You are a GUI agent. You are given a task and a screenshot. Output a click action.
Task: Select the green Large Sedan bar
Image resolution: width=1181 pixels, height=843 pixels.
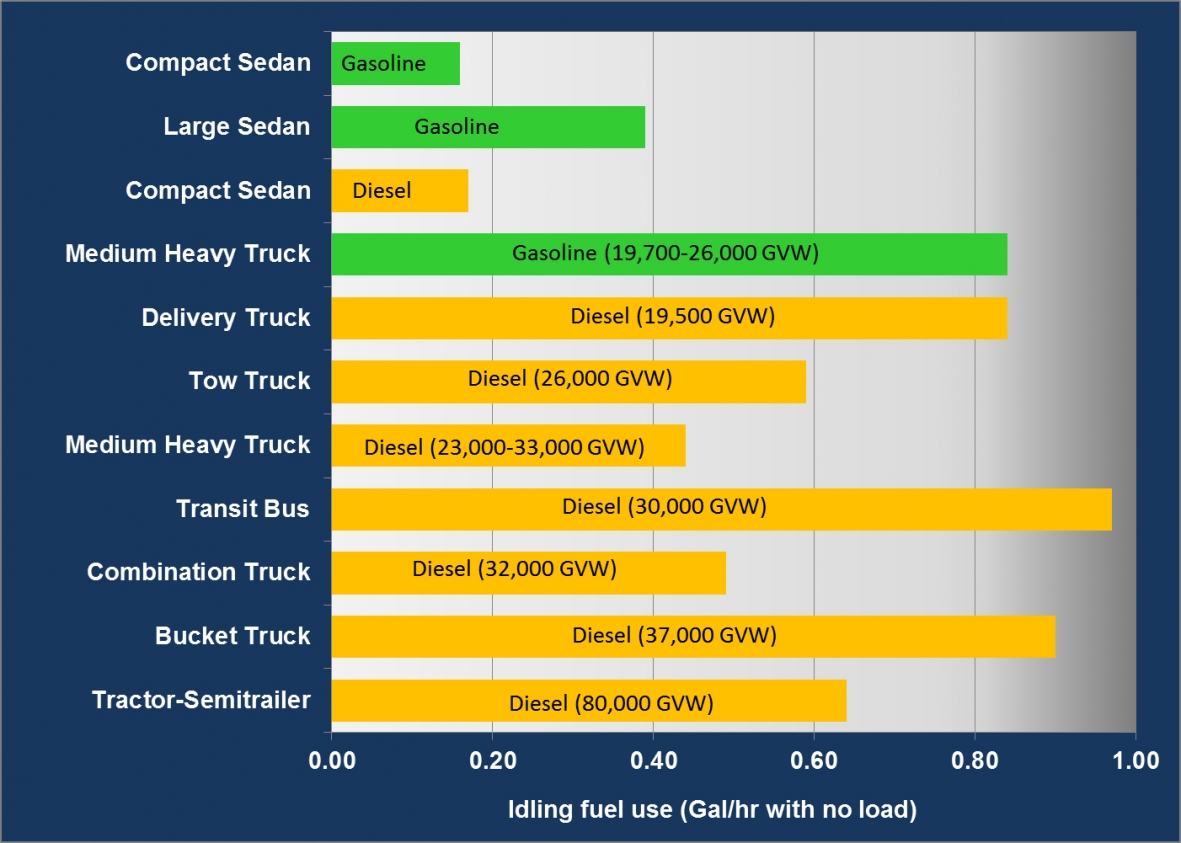point(487,127)
